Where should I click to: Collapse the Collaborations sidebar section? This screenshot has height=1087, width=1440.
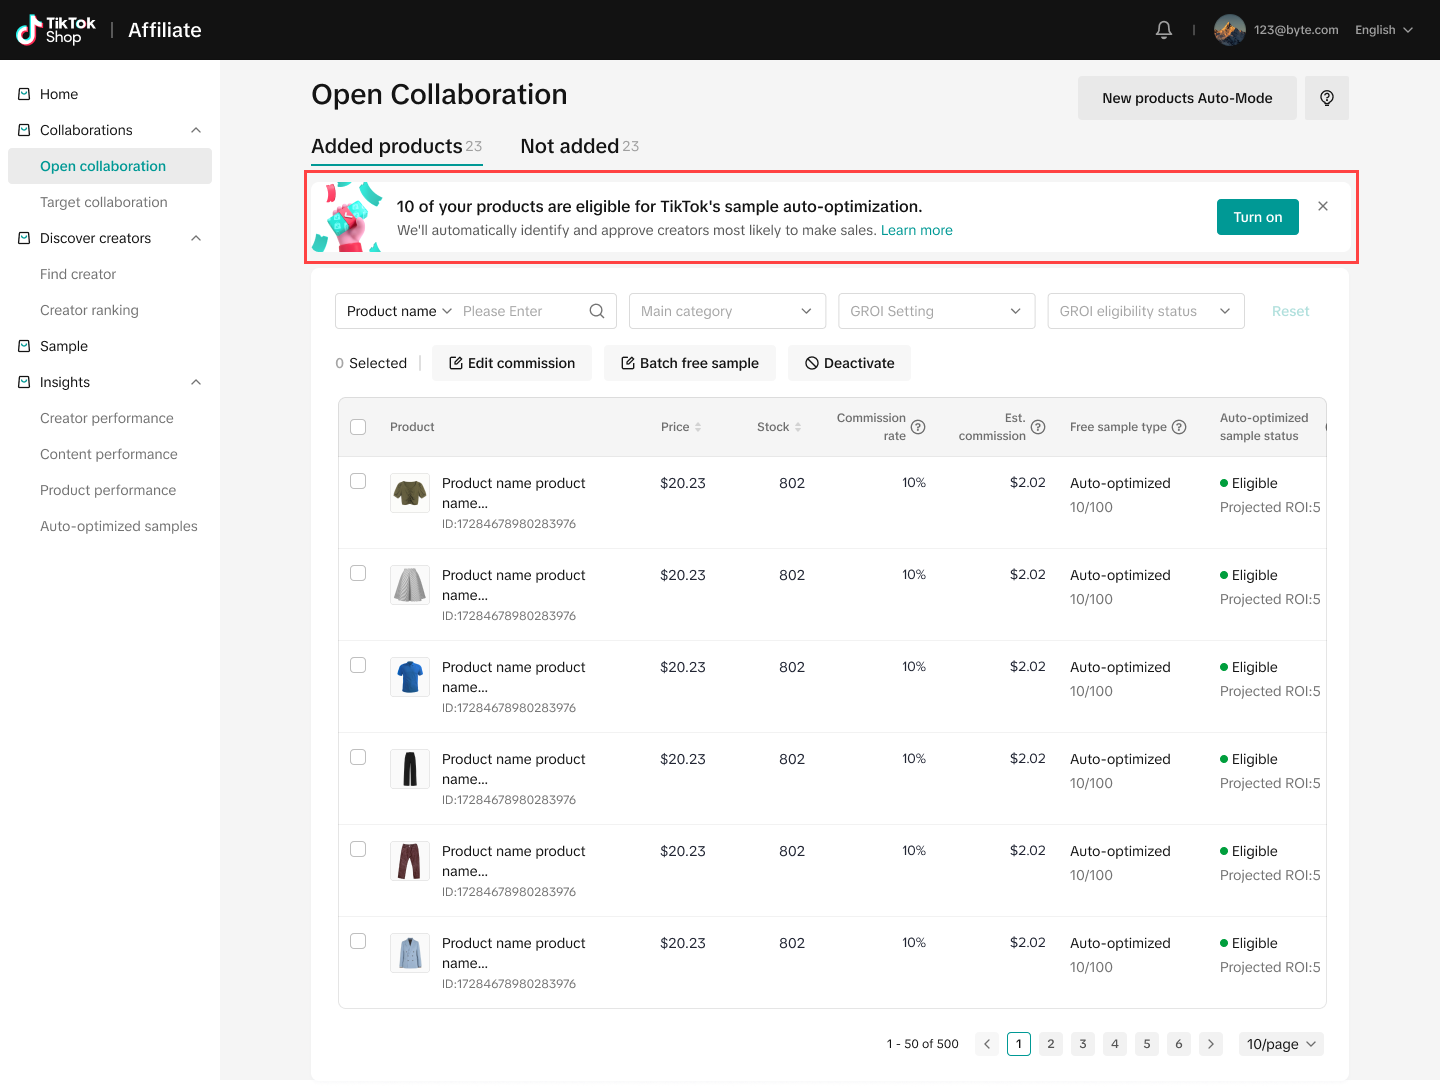point(196,130)
